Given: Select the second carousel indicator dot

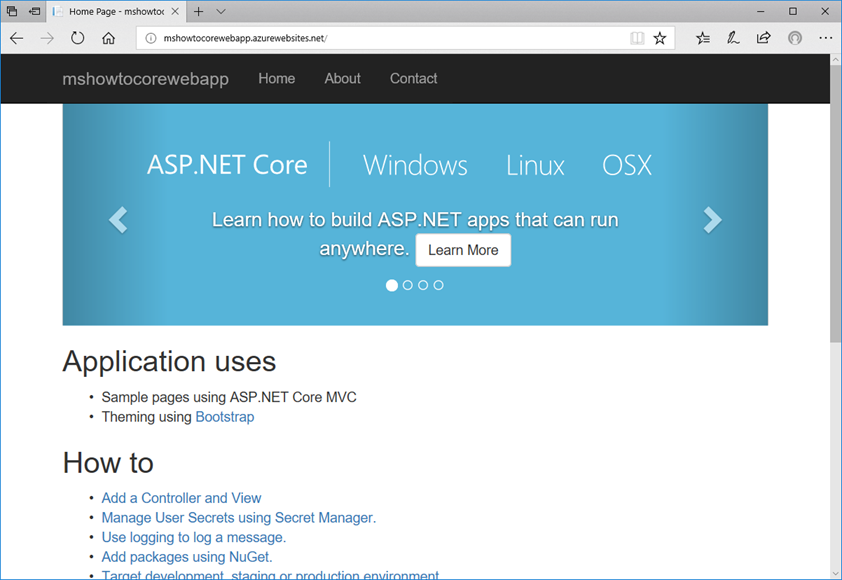Looking at the screenshot, I should [x=408, y=285].
